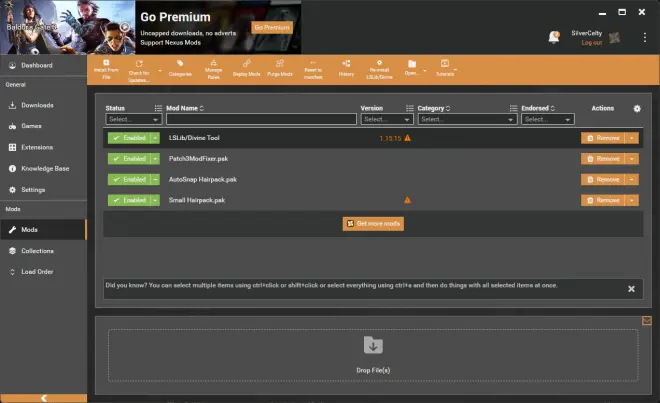Open the Remove dropdown arrow for Small Hairpack.pak
This screenshot has height=403, width=660.
(632, 201)
